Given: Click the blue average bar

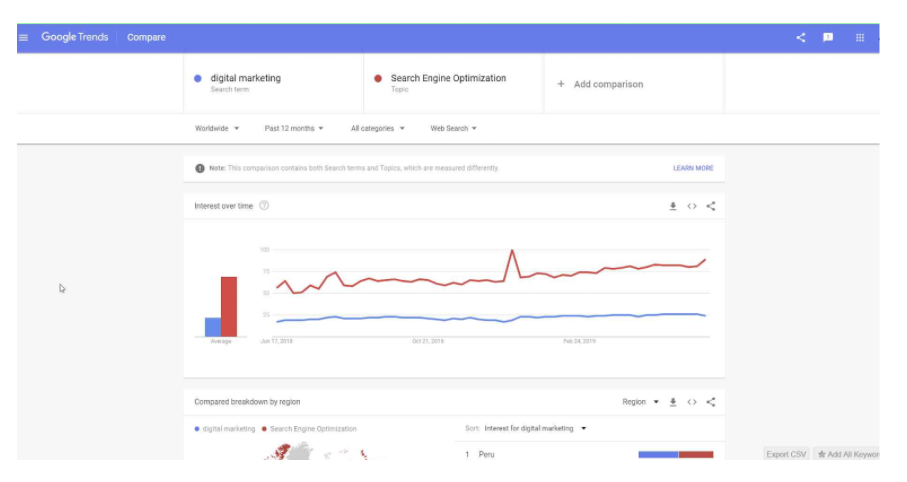Looking at the screenshot, I should [x=213, y=327].
